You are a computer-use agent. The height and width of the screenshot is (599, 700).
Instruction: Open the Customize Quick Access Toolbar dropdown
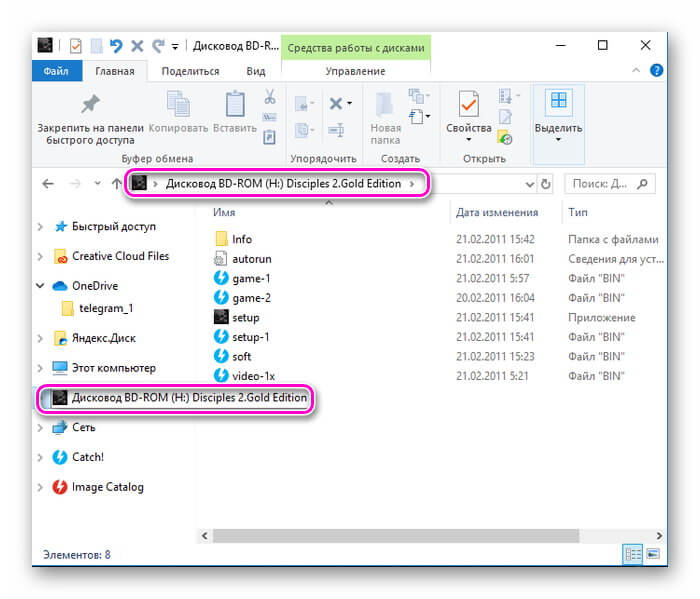pos(175,46)
